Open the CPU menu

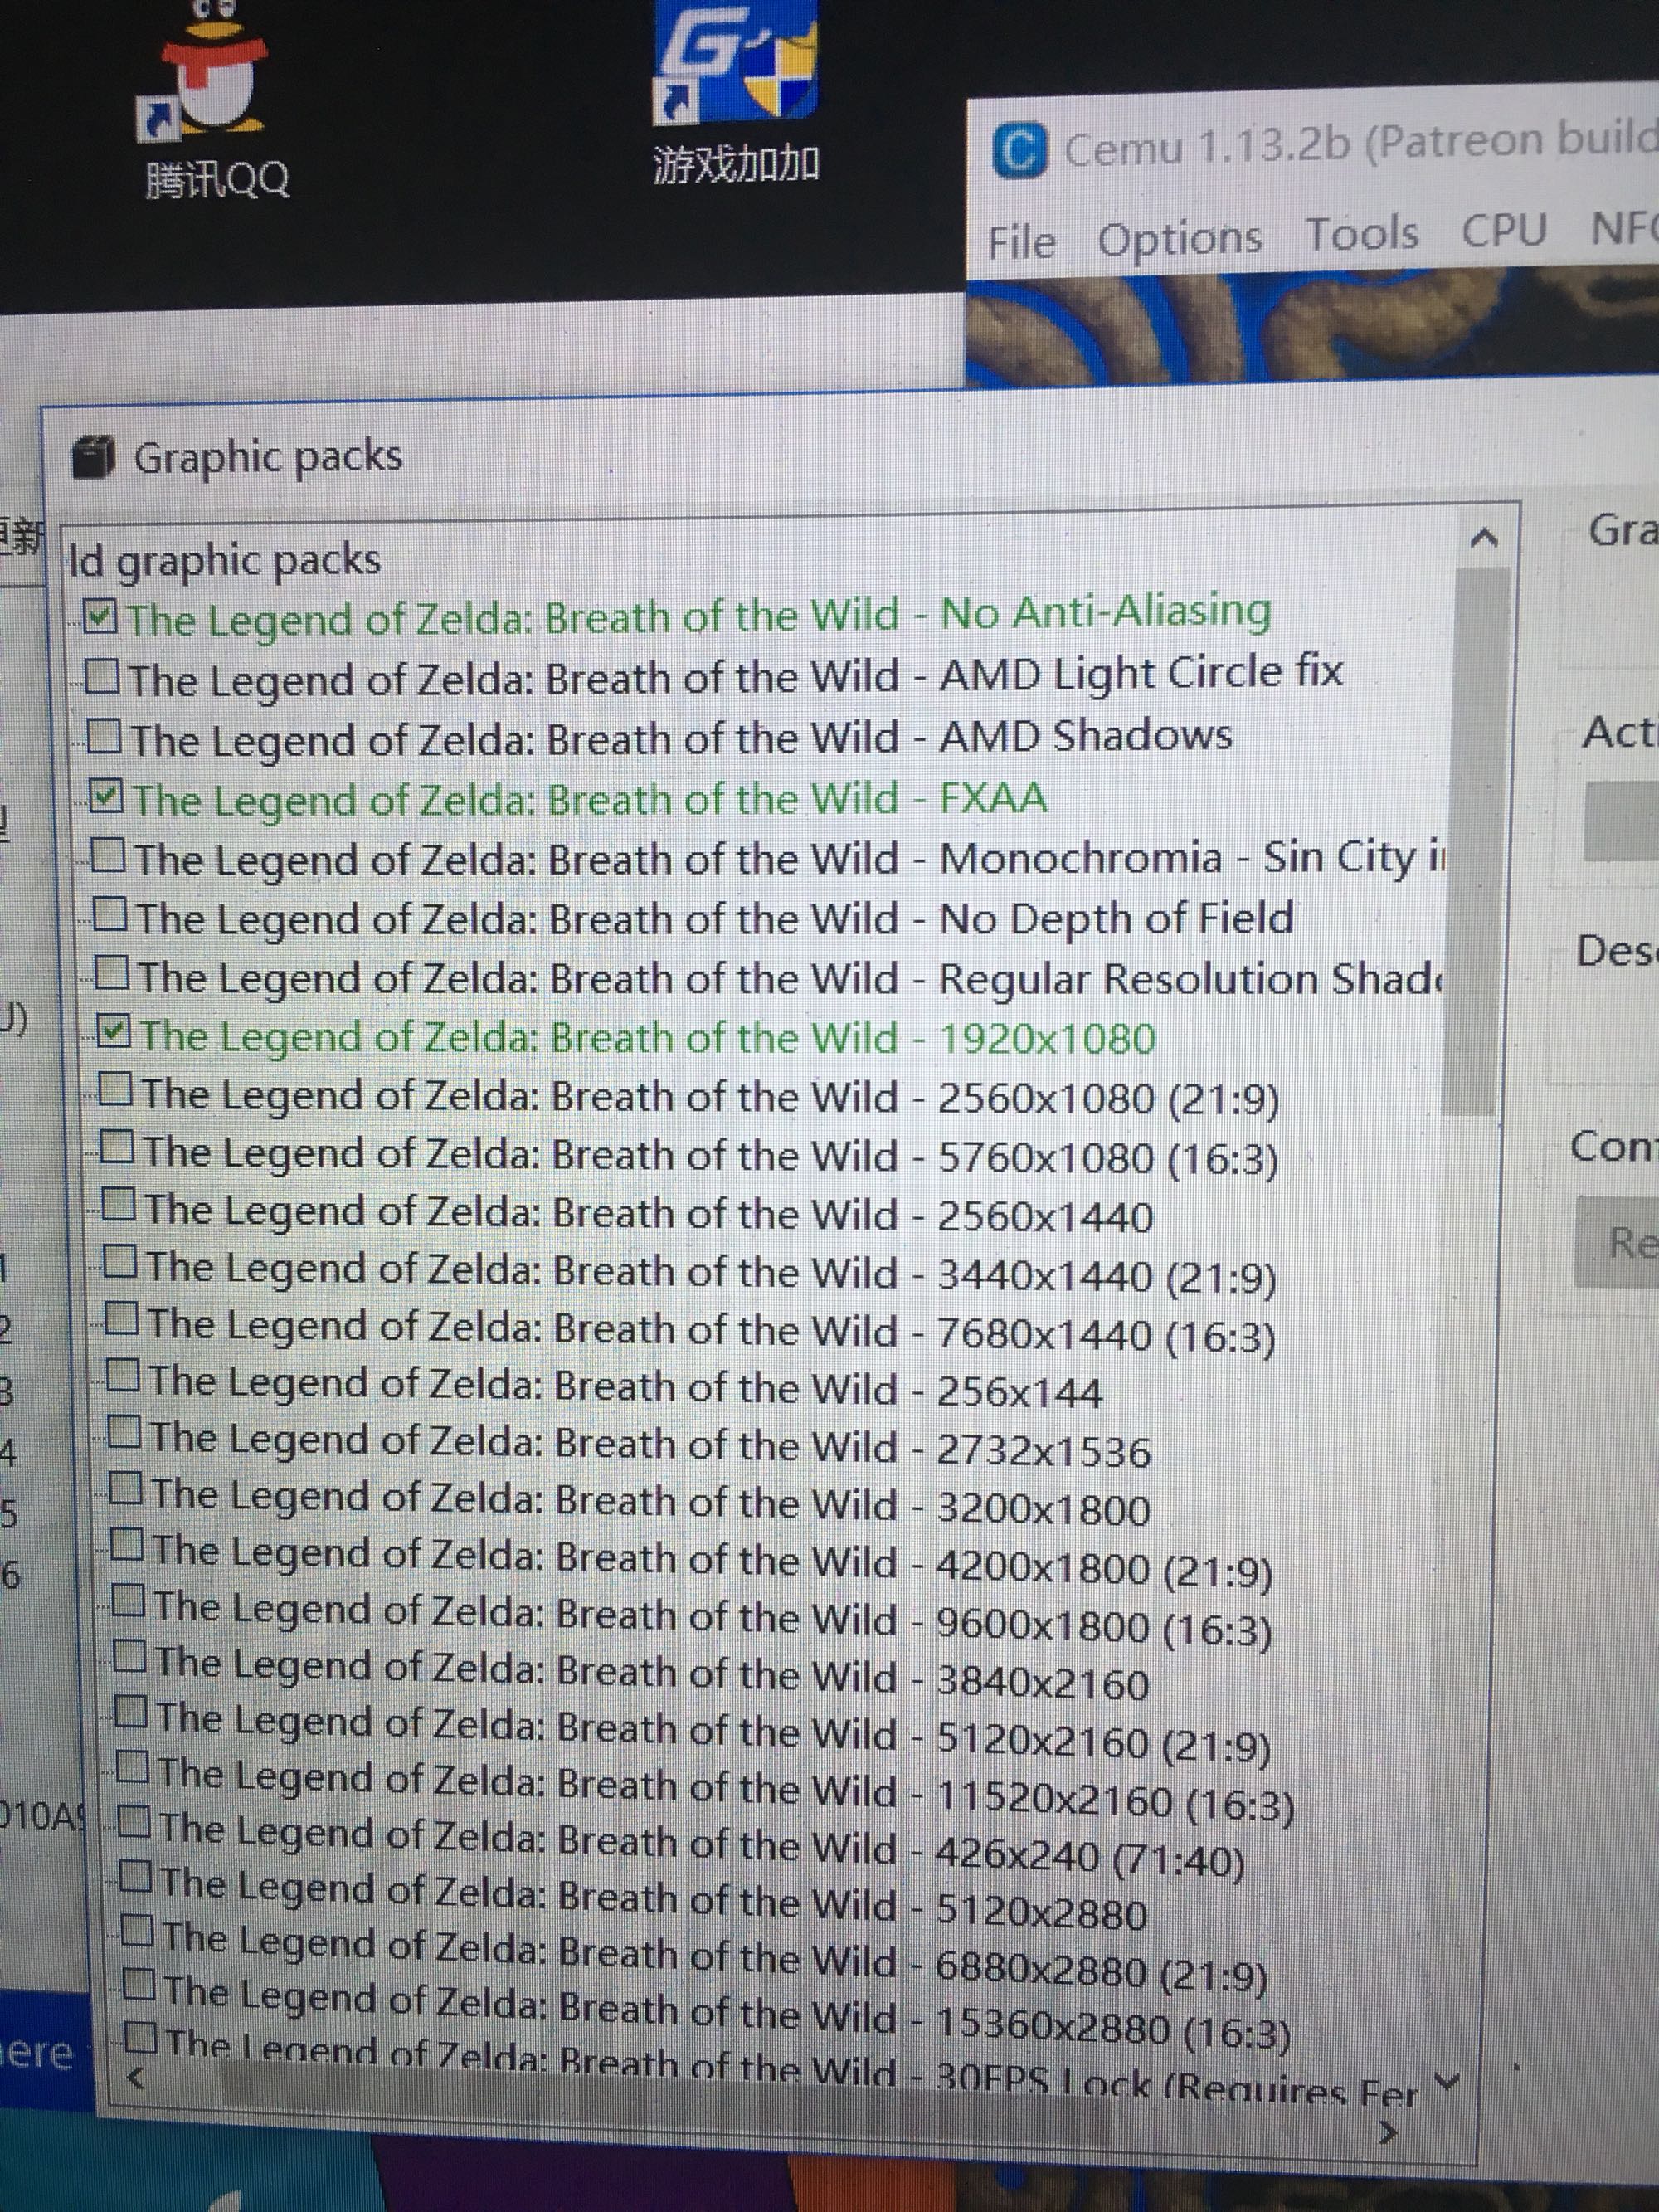coord(1503,230)
